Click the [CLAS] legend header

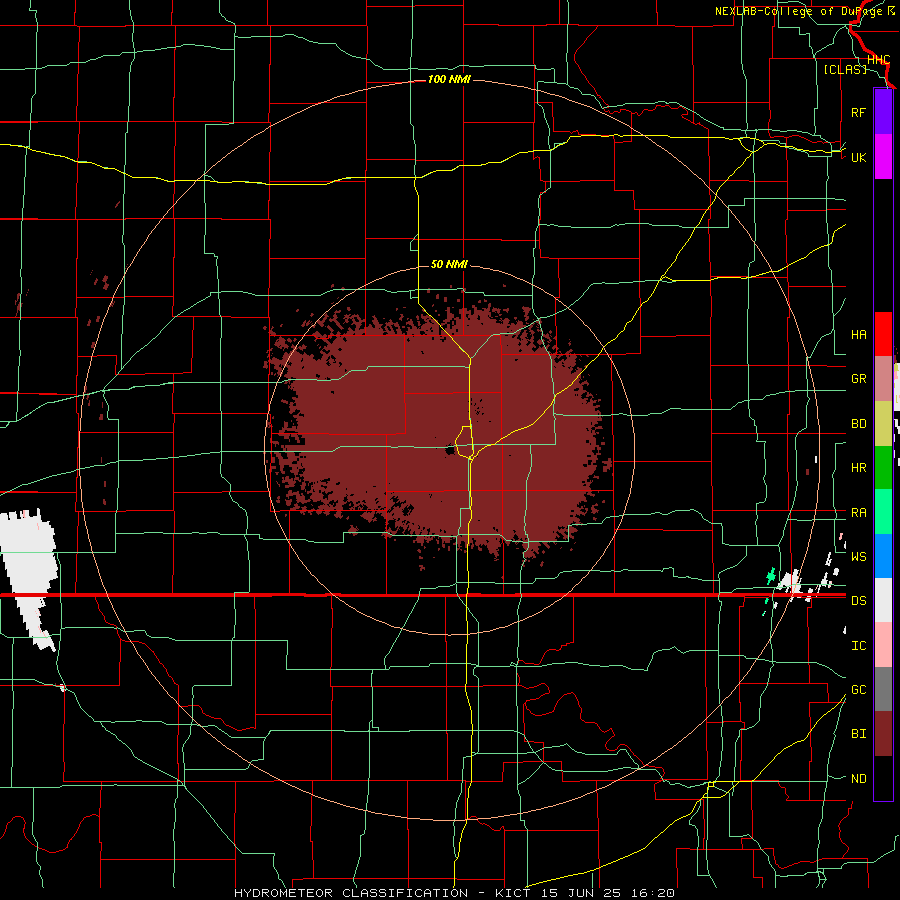pos(845,69)
